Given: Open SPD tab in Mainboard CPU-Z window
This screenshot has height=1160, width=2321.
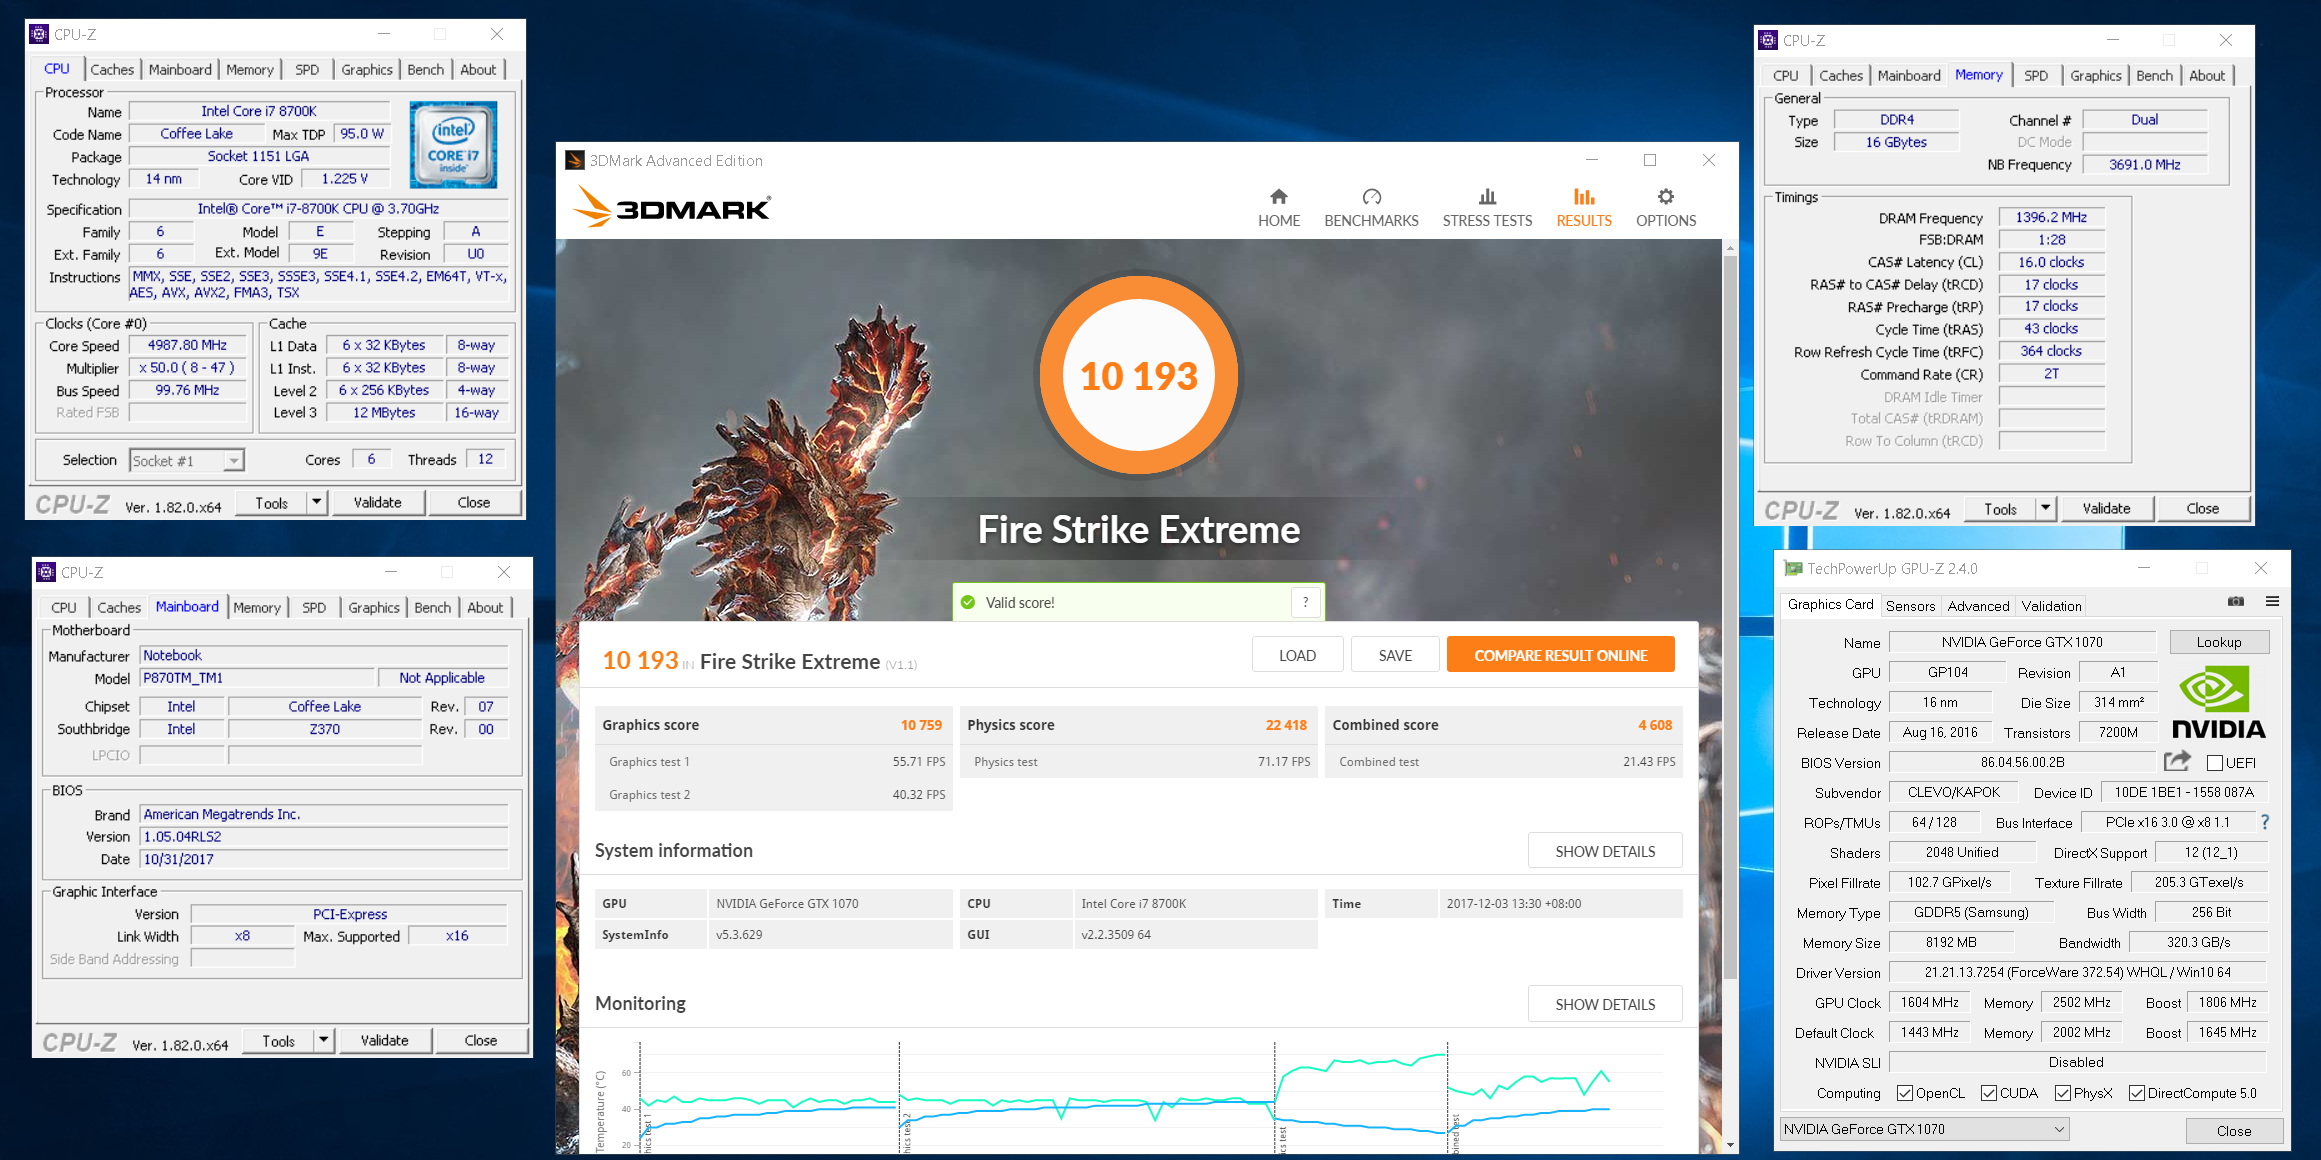Looking at the screenshot, I should (x=314, y=607).
